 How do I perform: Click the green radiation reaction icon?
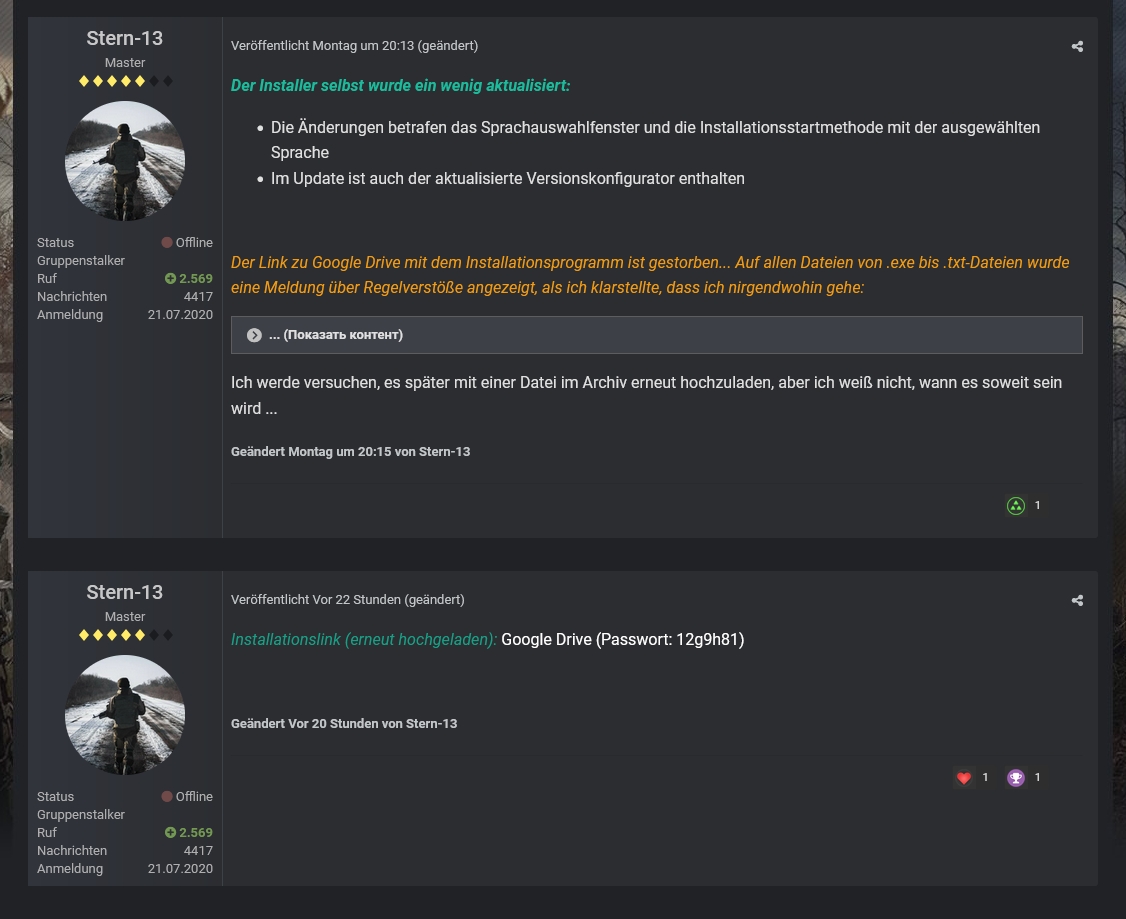click(1016, 506)
